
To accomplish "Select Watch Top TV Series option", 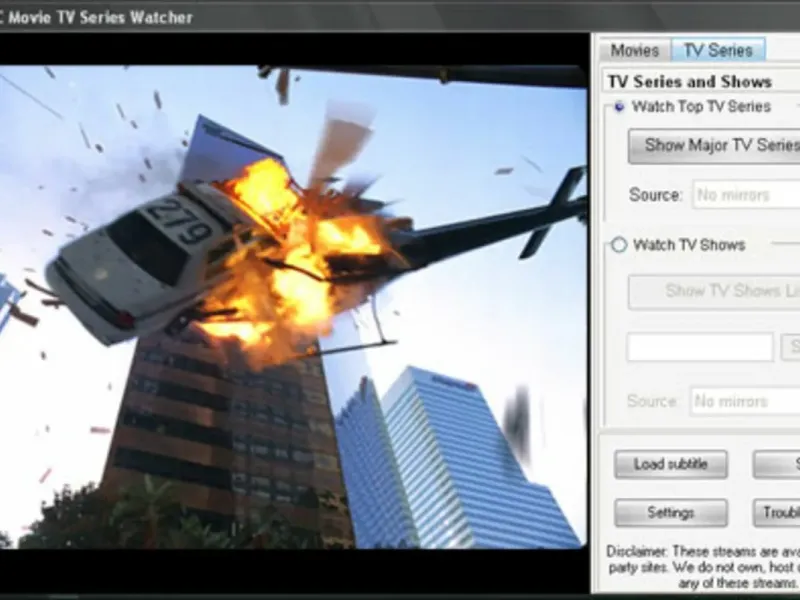I will (619, 107).
